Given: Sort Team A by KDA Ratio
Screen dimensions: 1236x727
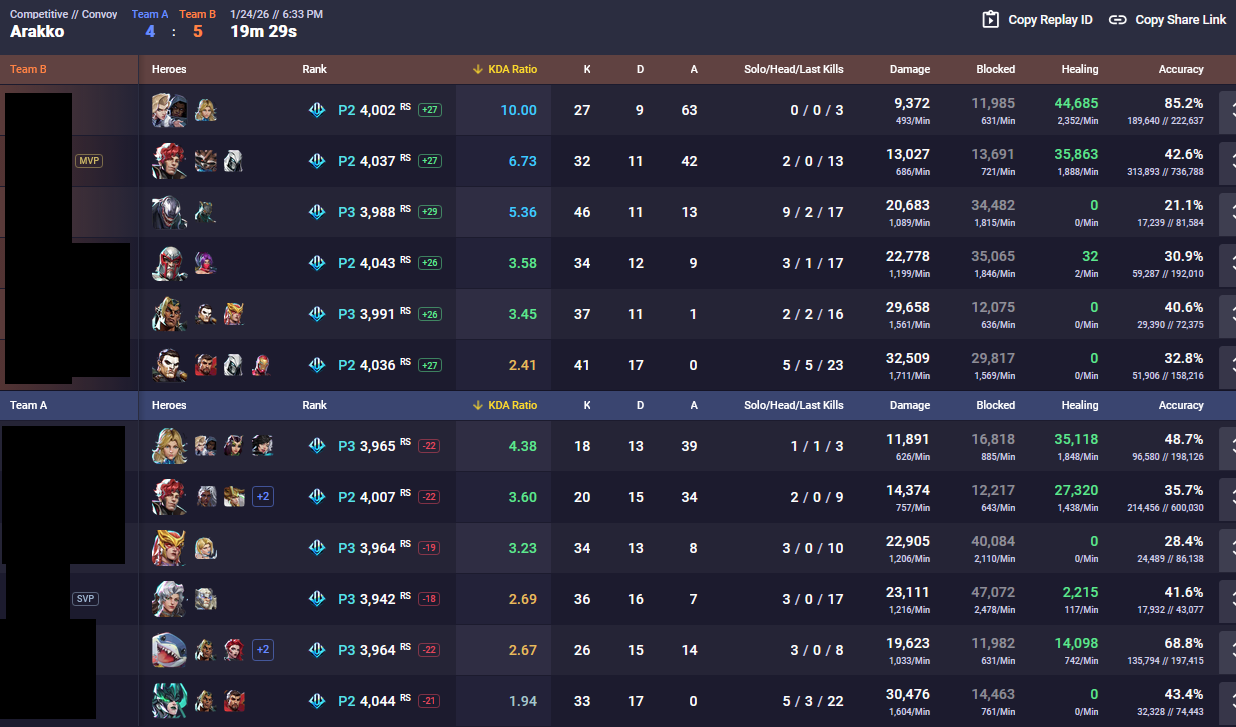Looking at the screenshot, I should click(505, 405).
